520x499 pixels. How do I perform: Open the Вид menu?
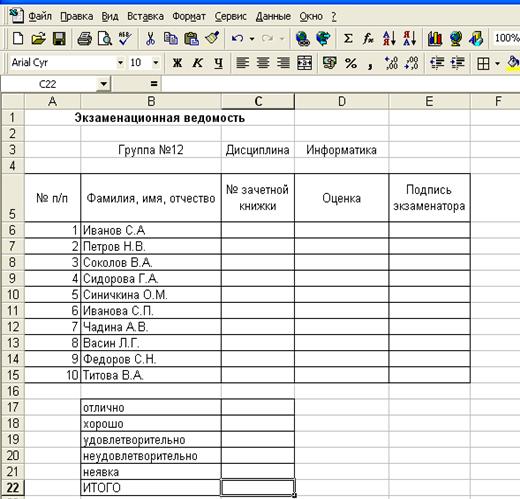tap(110, 16)
